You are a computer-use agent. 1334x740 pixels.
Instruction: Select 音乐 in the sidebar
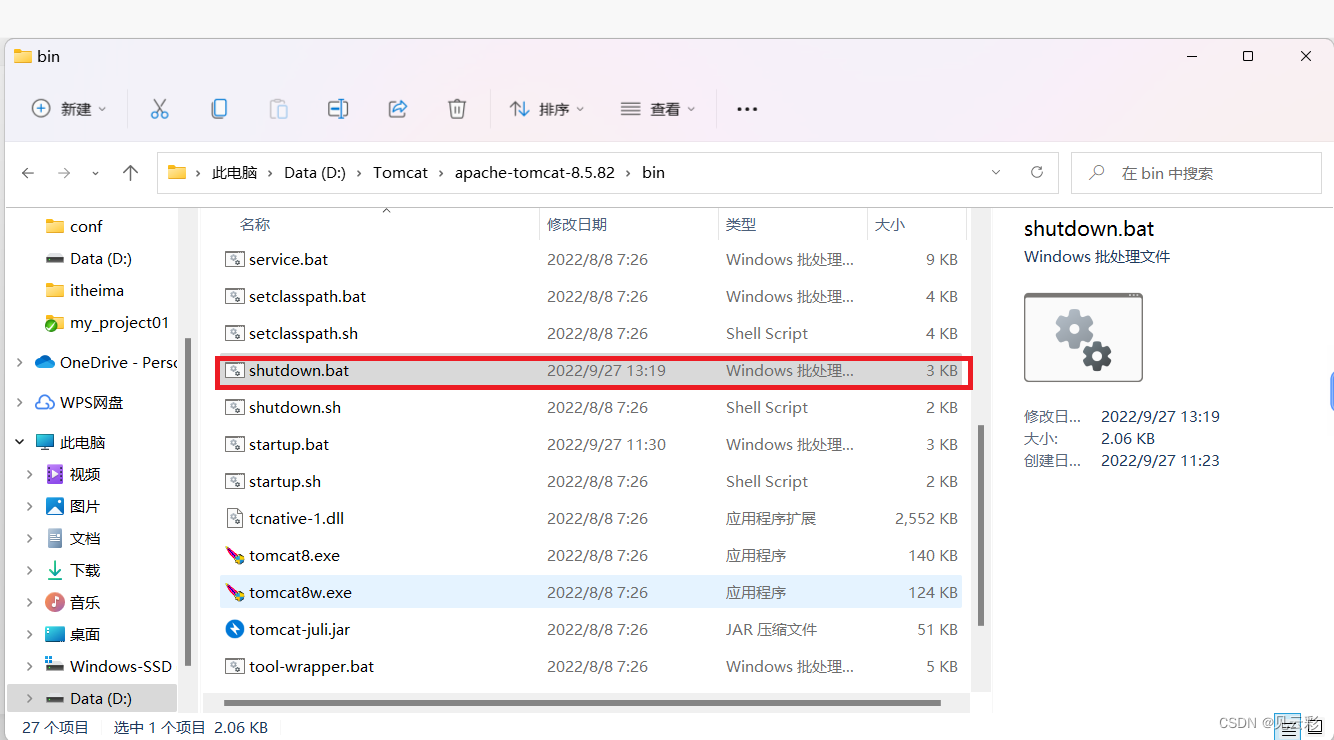pyautogui.click(x=85, y=602)
